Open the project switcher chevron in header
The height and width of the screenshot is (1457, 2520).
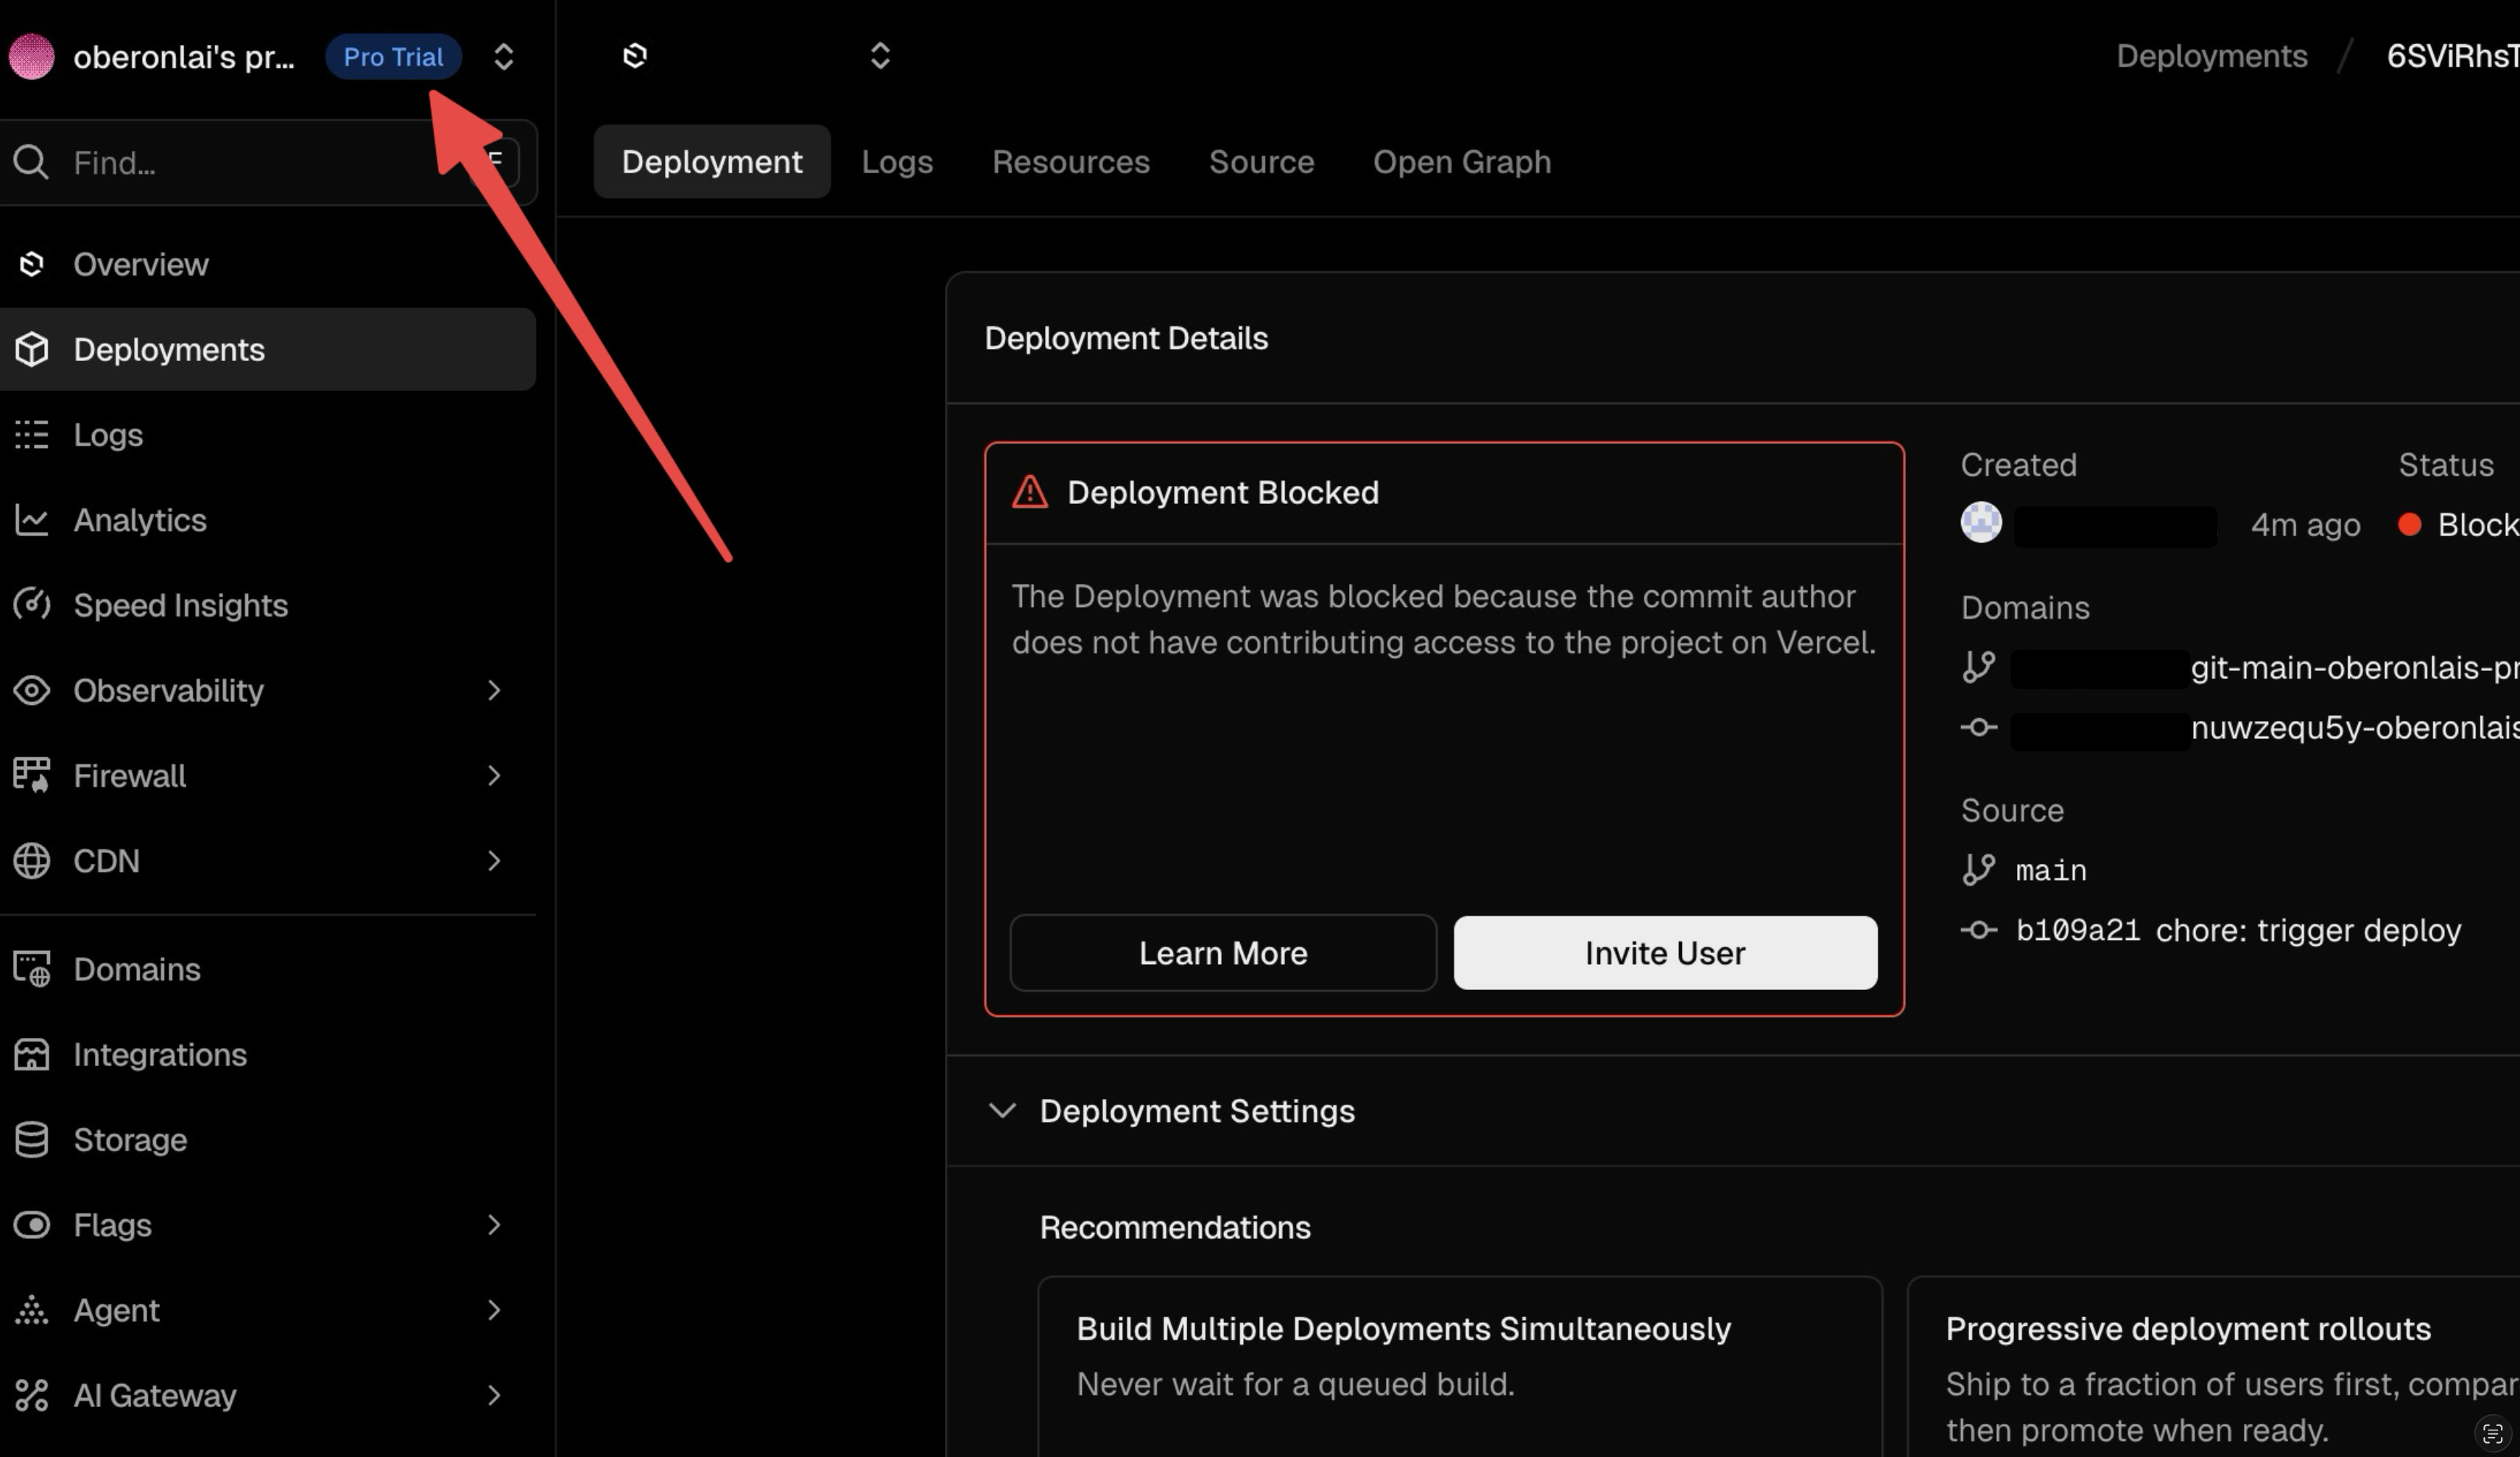[879, 56]
